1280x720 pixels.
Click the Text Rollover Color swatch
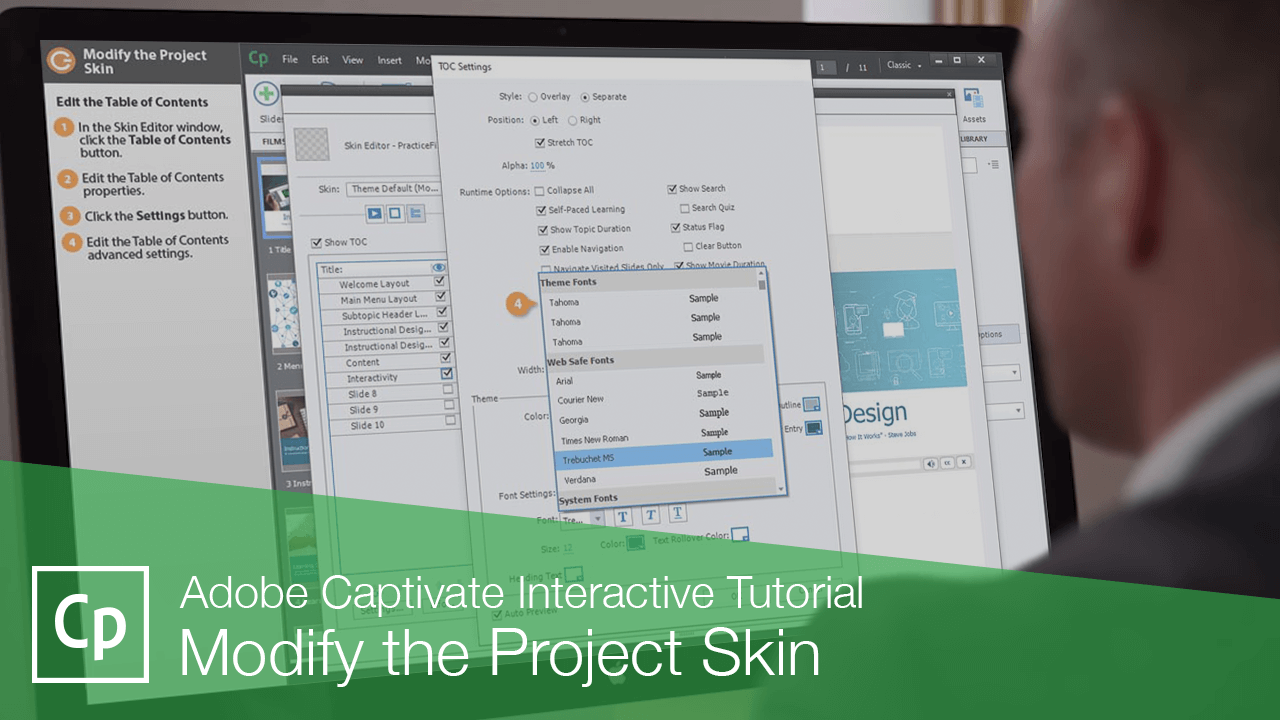click(x=740, y=535)
